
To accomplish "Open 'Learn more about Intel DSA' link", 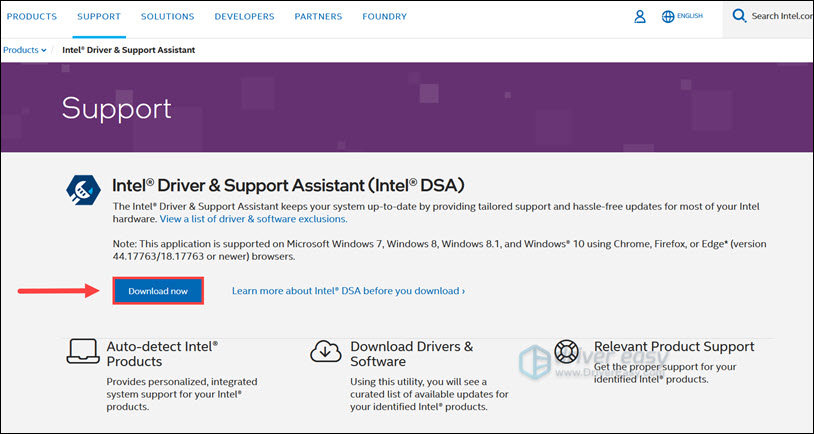I will pos(348,291).
